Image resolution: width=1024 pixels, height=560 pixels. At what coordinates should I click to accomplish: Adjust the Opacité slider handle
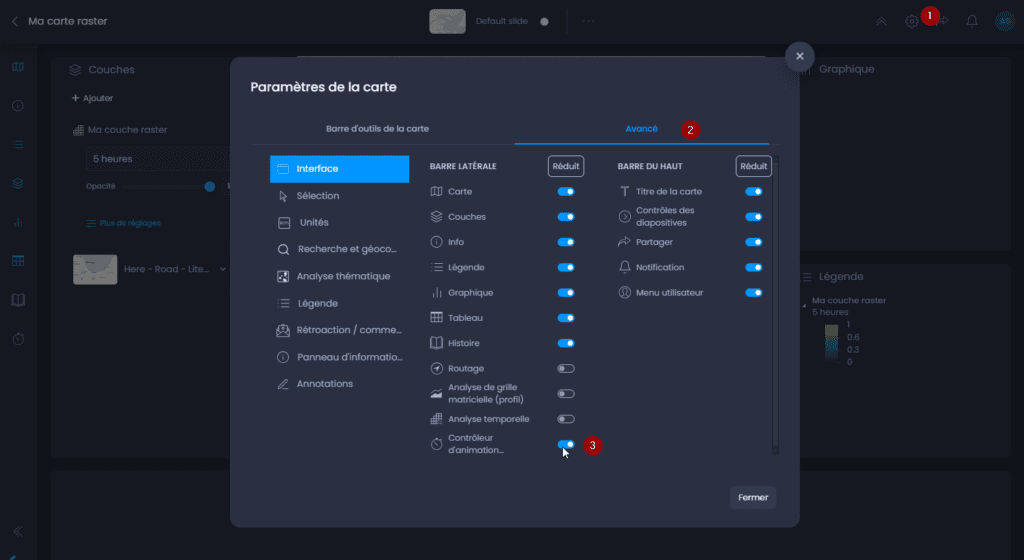tap(210, 187)
